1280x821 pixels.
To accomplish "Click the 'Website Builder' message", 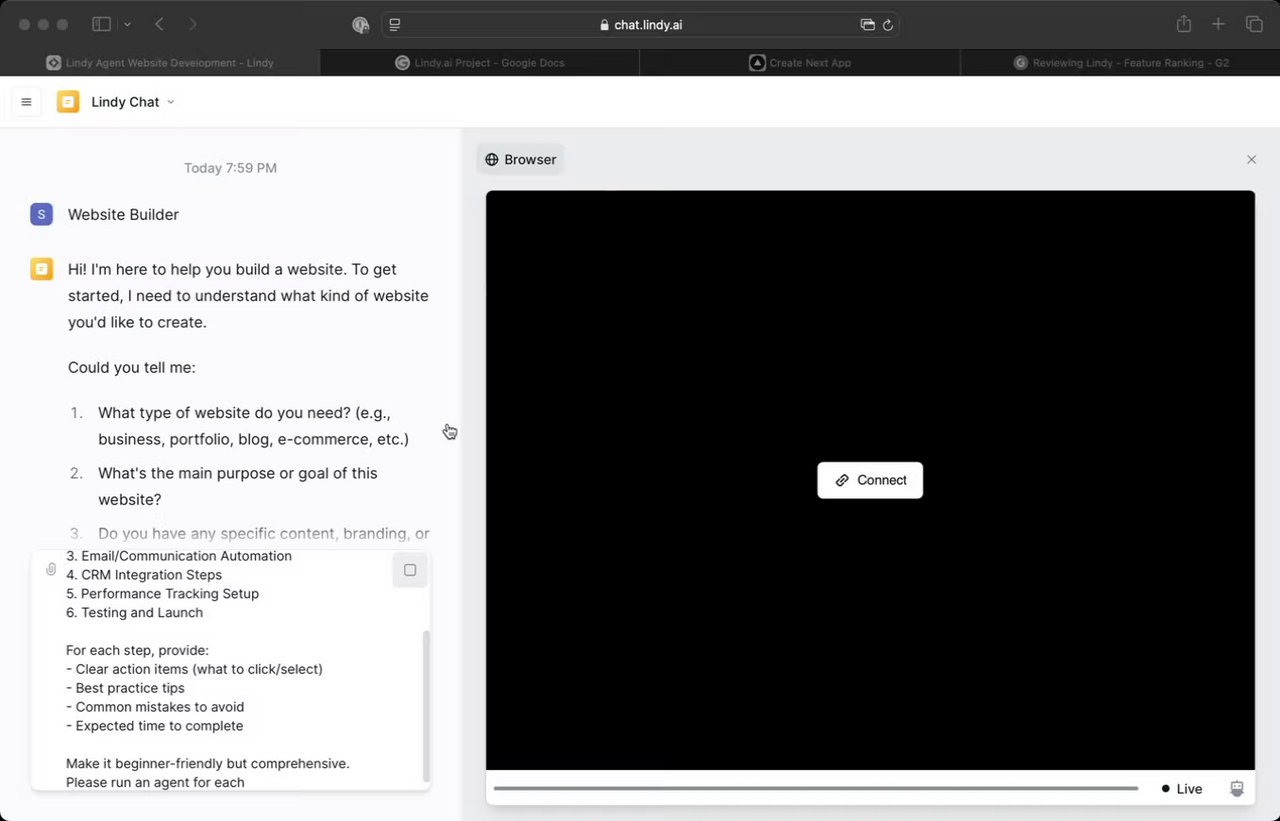I will pos(124,214).
